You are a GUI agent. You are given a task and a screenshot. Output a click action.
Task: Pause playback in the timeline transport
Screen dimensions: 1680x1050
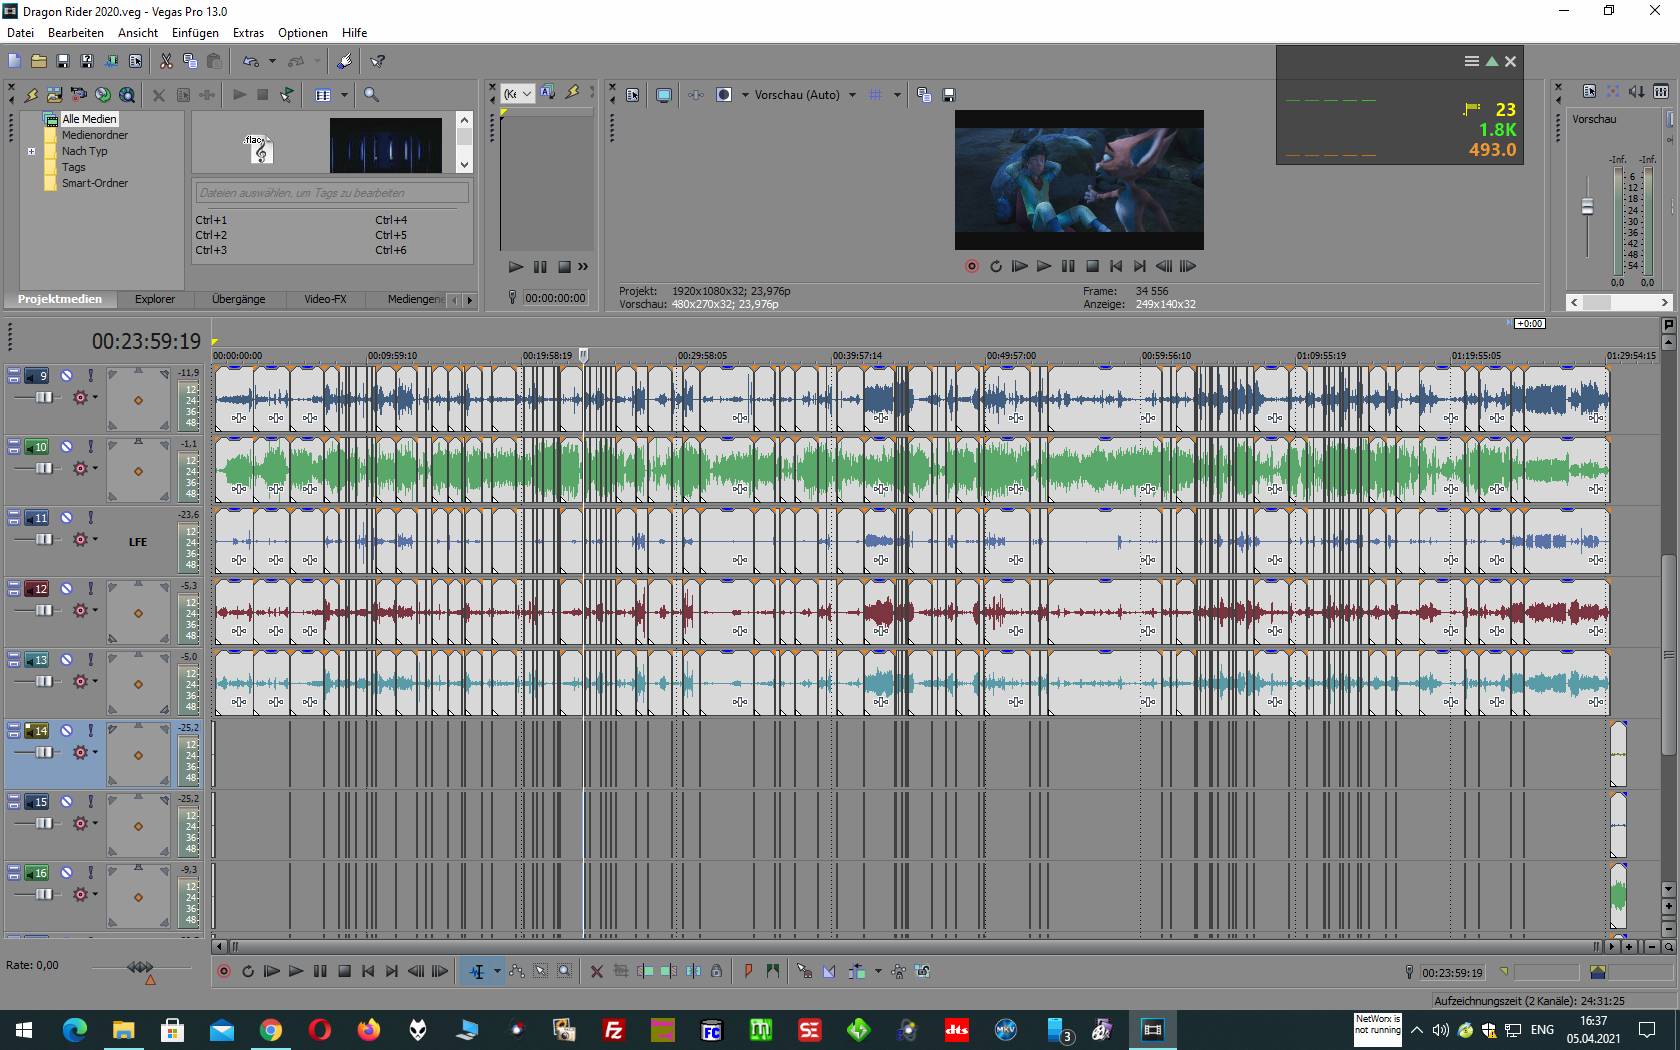320,971
